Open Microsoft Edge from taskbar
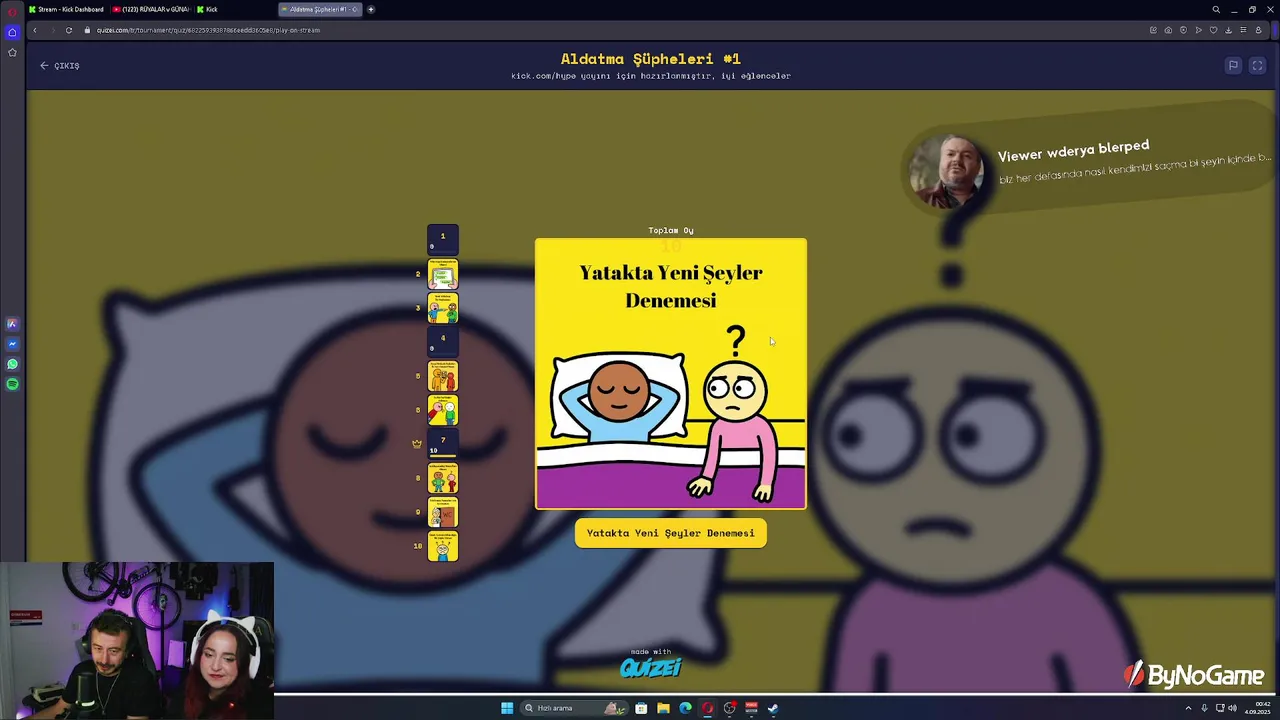Screen dimensions: 1280x720 point(685,708)
